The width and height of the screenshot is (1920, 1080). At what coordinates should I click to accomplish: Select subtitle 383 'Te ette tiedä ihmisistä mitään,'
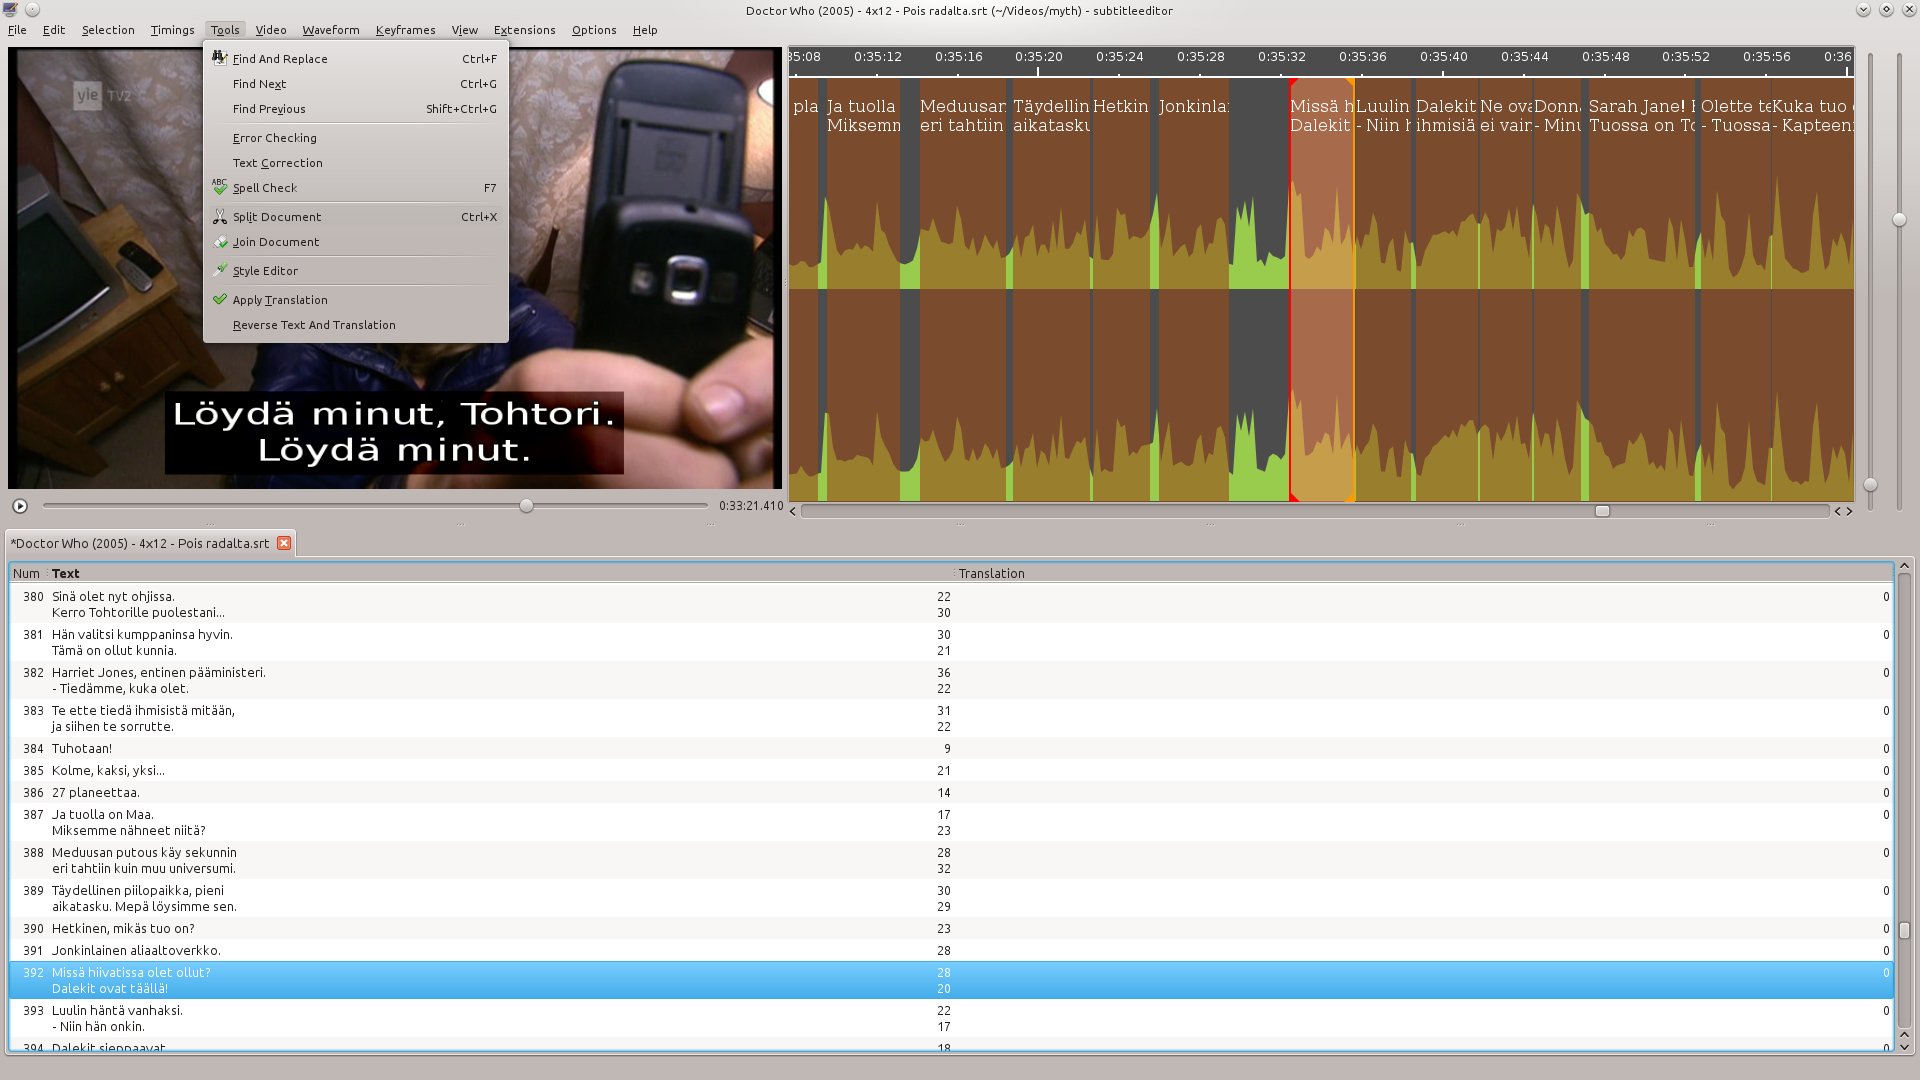[951, 718]
